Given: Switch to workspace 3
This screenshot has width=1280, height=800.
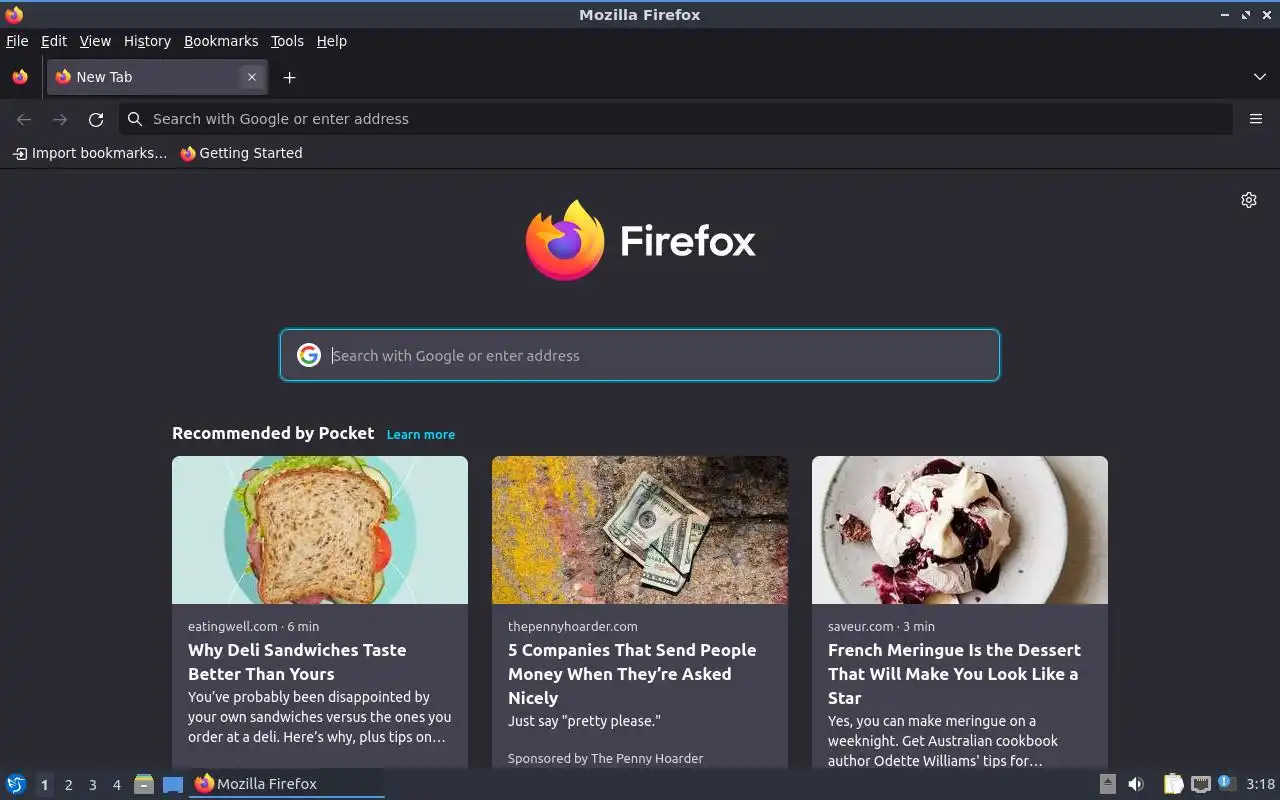Looking at the screenshot, I should click(x=92, y=785).
